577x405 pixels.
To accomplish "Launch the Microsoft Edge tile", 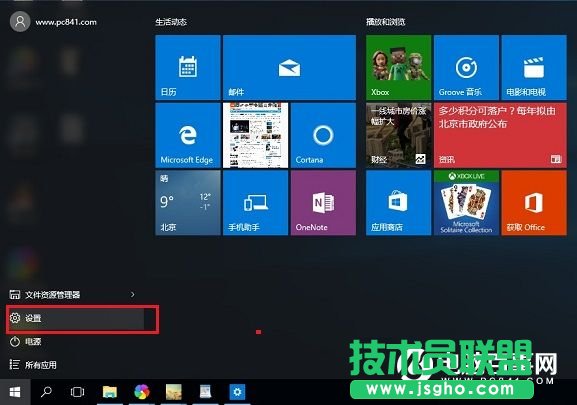I will coord(188,135).
